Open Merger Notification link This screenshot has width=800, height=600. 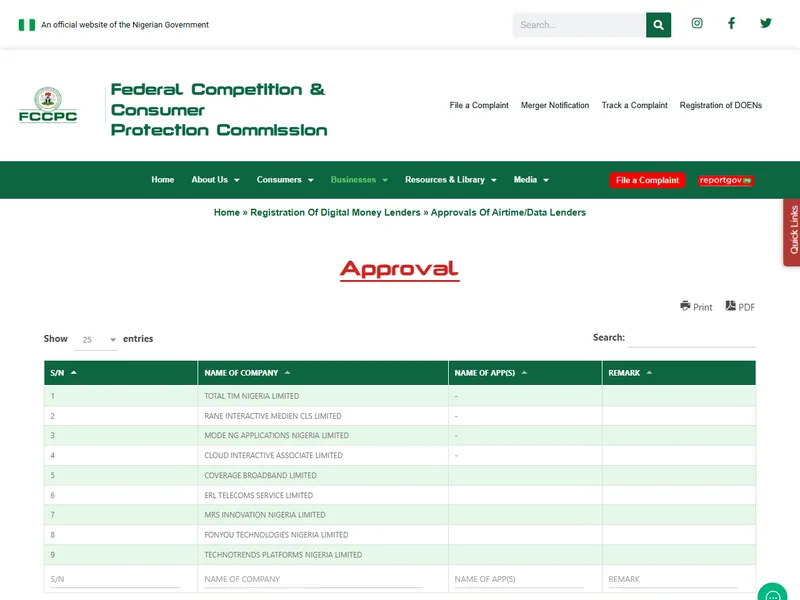(555, 105)
